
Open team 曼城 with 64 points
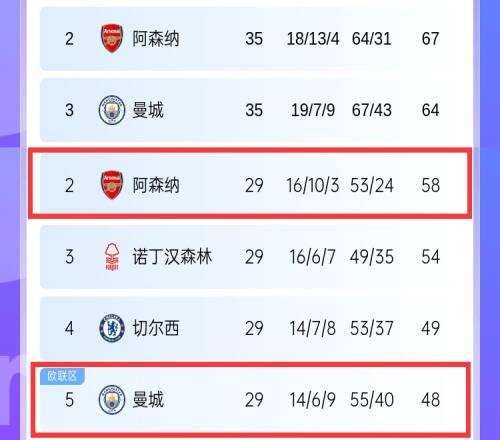pos(148,110)
